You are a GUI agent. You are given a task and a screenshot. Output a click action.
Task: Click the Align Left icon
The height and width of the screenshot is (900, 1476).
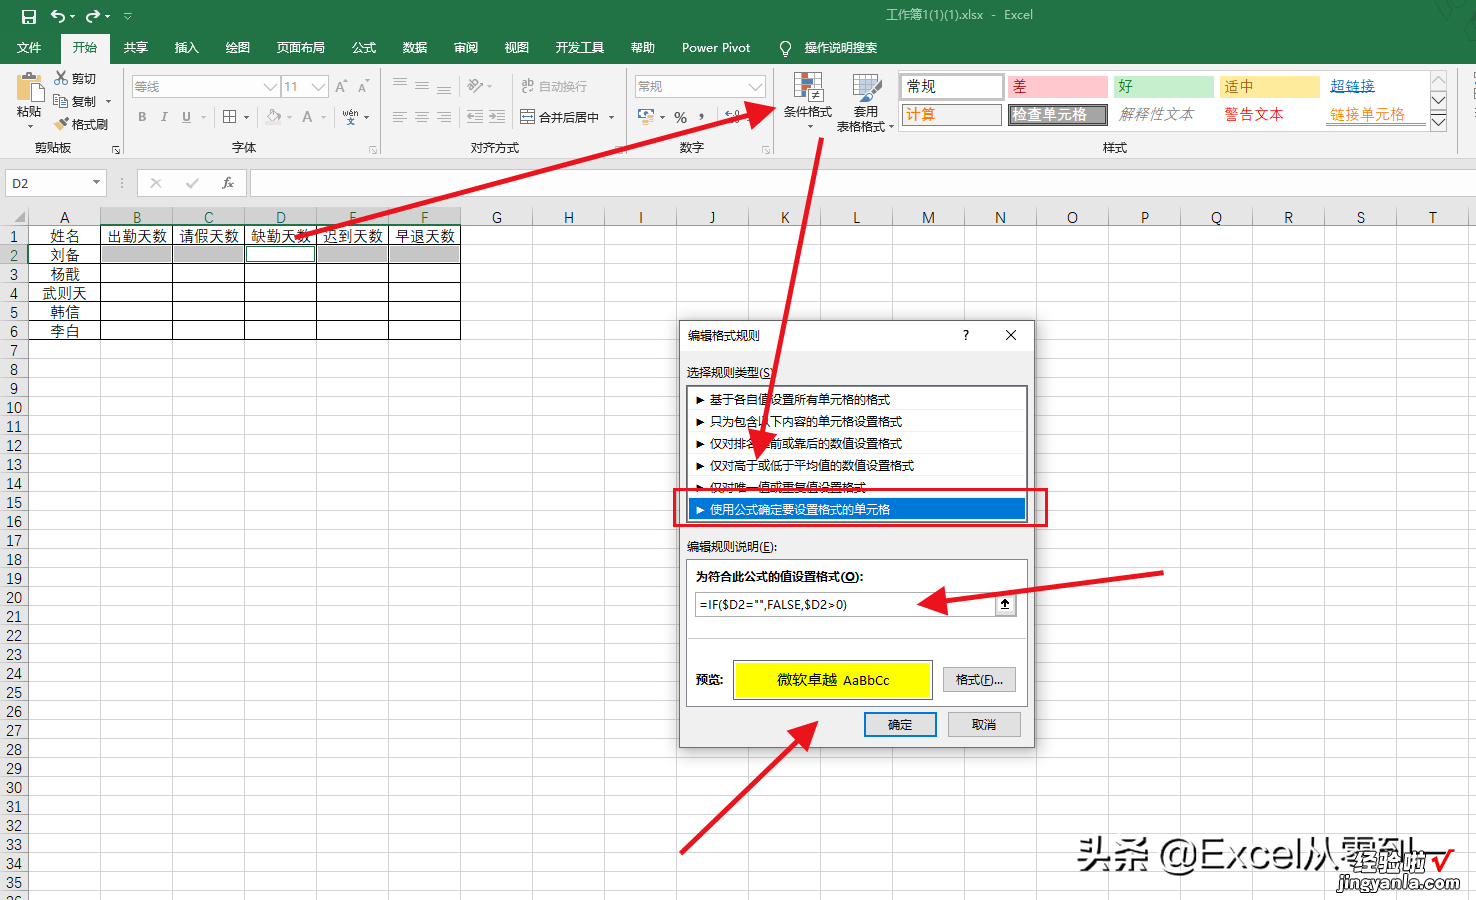(400, 117)
